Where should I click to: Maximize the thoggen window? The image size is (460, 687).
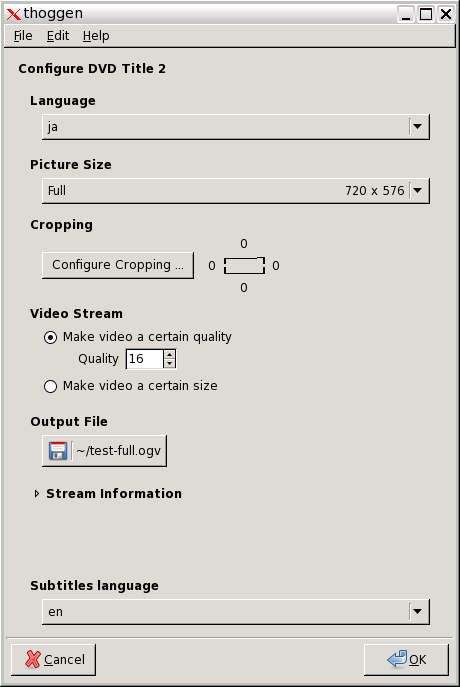426,14
